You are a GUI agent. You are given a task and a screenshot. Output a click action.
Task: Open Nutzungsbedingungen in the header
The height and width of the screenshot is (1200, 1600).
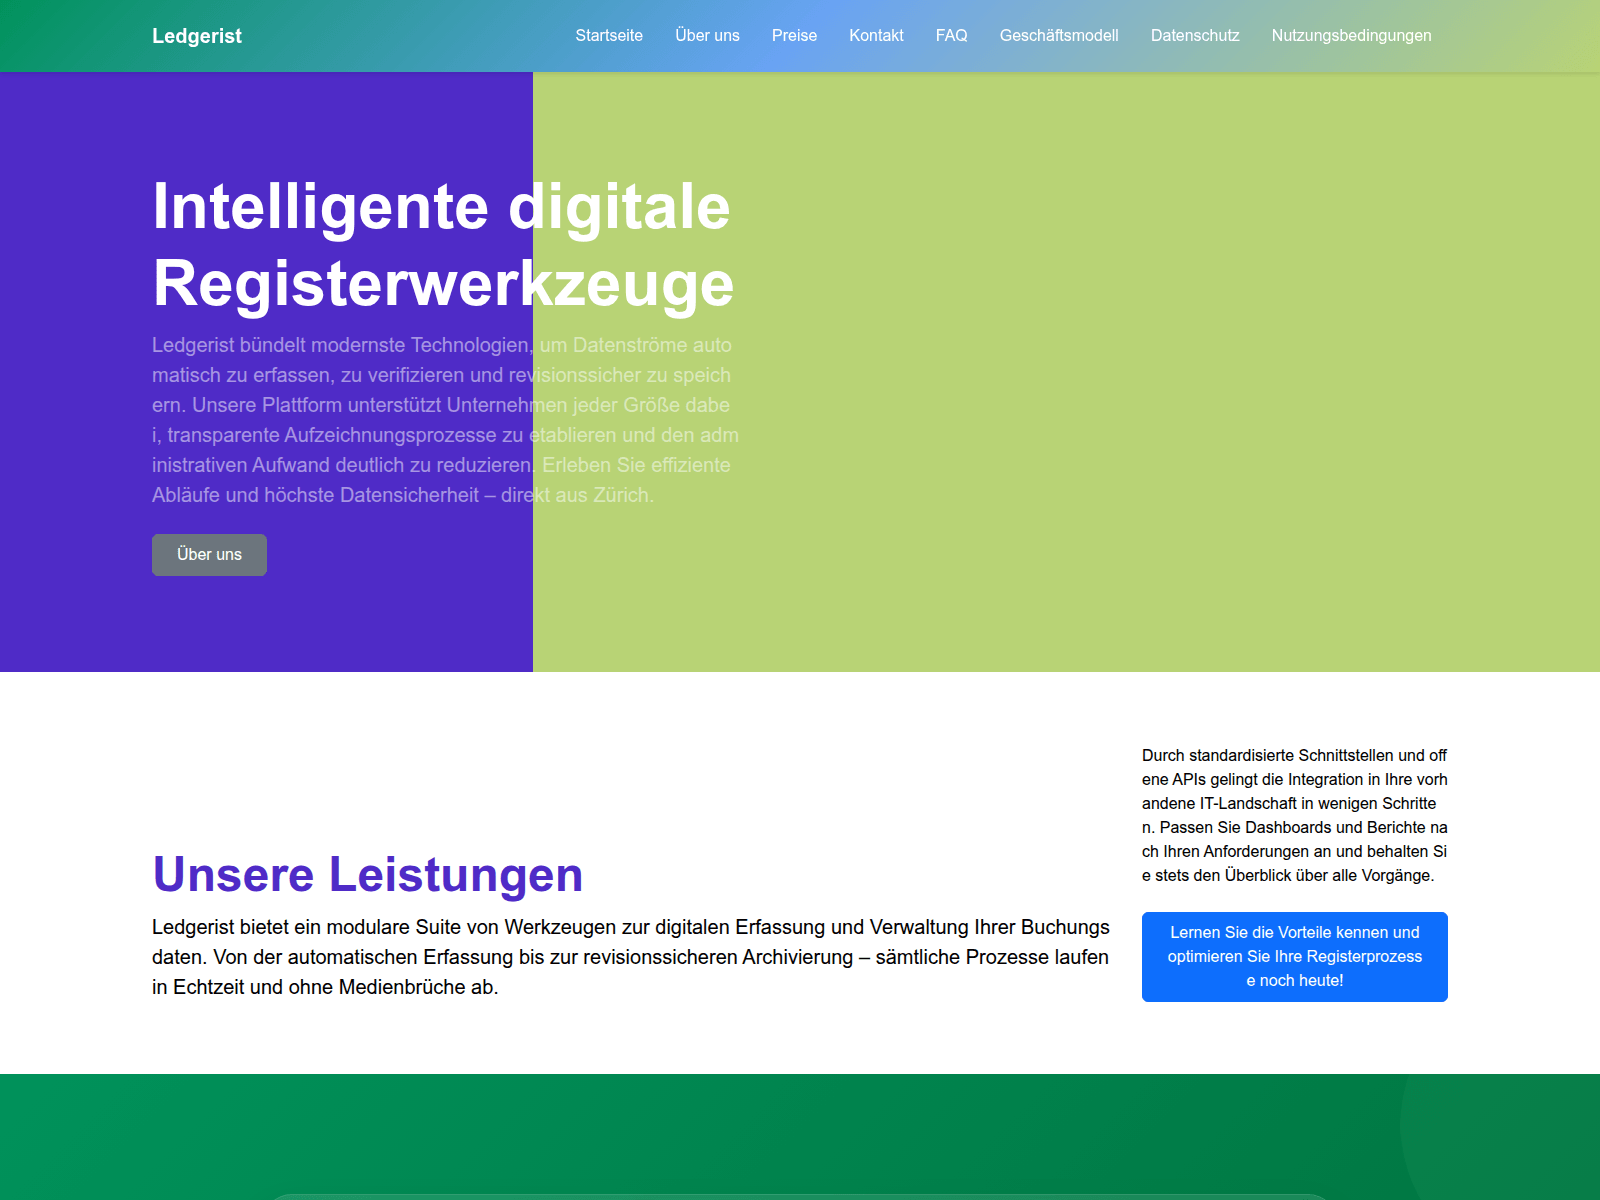1351,36
